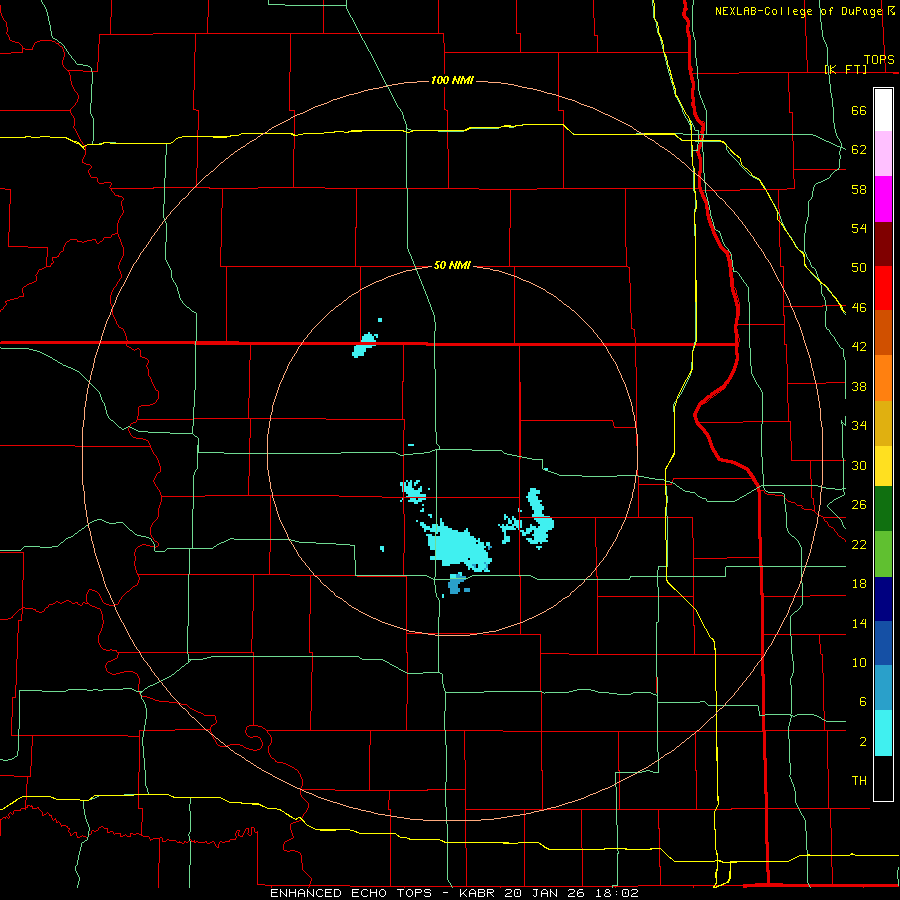
Task: Click the 'KABR' station identifier
Action: point(479,893)
